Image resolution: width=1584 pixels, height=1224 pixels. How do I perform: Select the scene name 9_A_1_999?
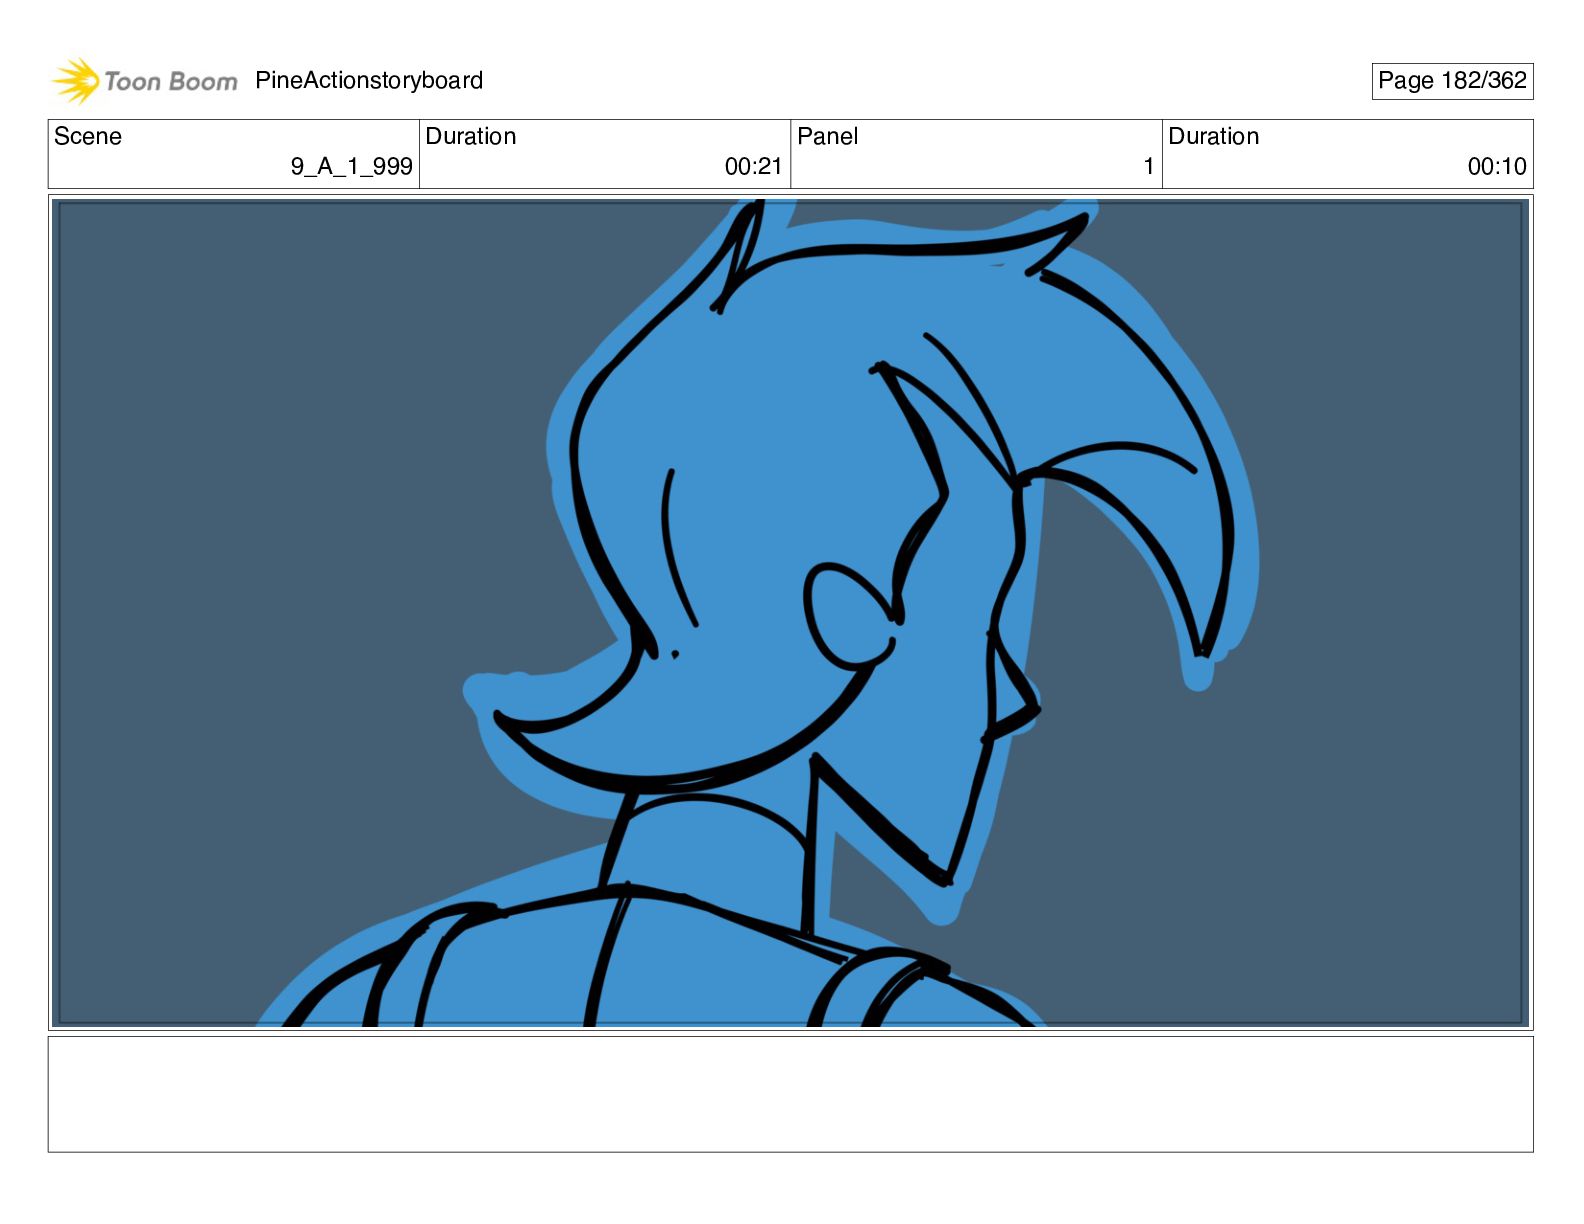(x=352, y=167)
